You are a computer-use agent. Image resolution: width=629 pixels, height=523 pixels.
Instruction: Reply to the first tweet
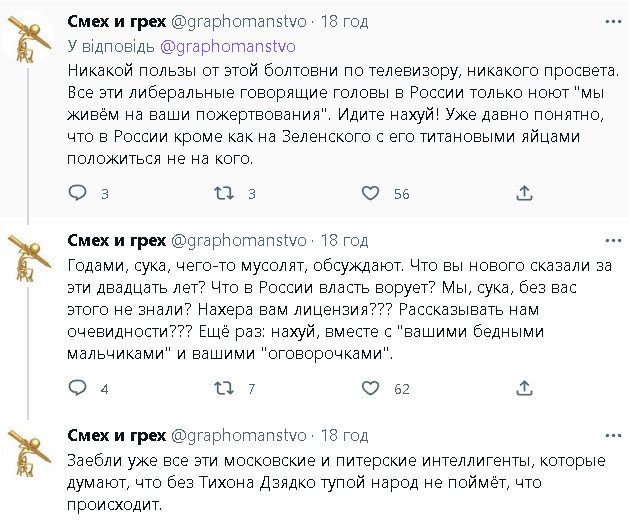click(78, 193)
